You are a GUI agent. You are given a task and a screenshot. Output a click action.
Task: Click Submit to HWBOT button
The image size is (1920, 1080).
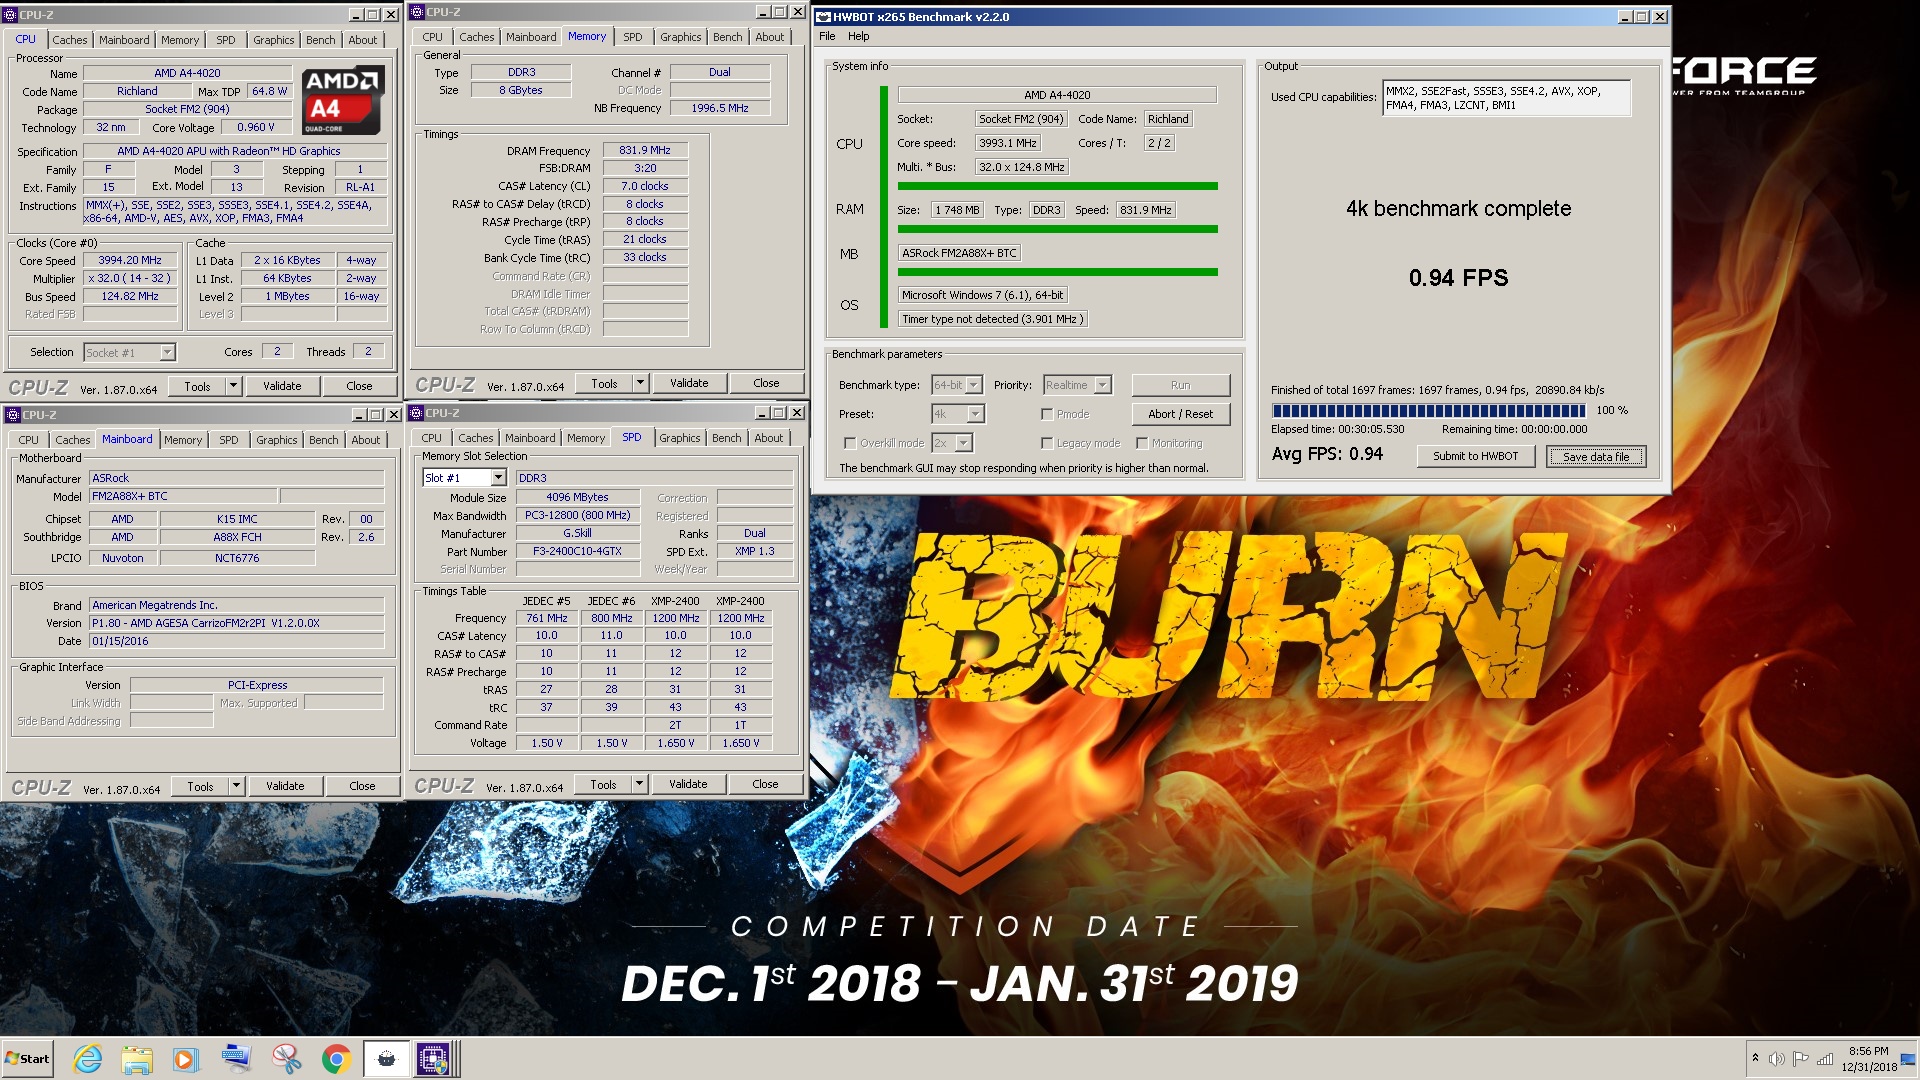coord(1475,456)
